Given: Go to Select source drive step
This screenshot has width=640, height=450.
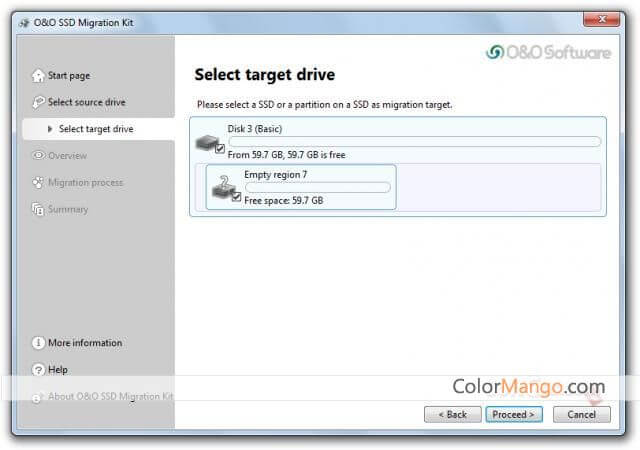Looking at the screenshot, I should tap(86, 102).
